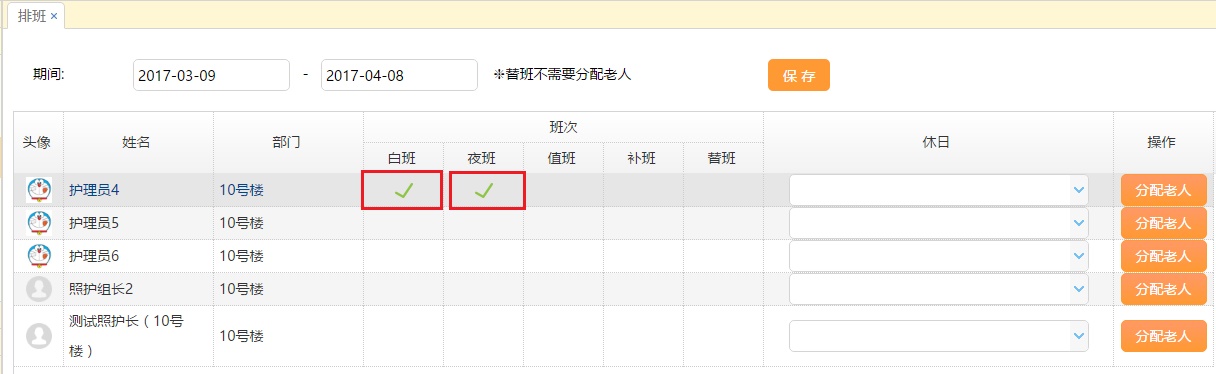Open 休日 dropdown for 护理员4
Image resolution: width=1216 pixels, height=374 pixels.
tap(939, 190)
